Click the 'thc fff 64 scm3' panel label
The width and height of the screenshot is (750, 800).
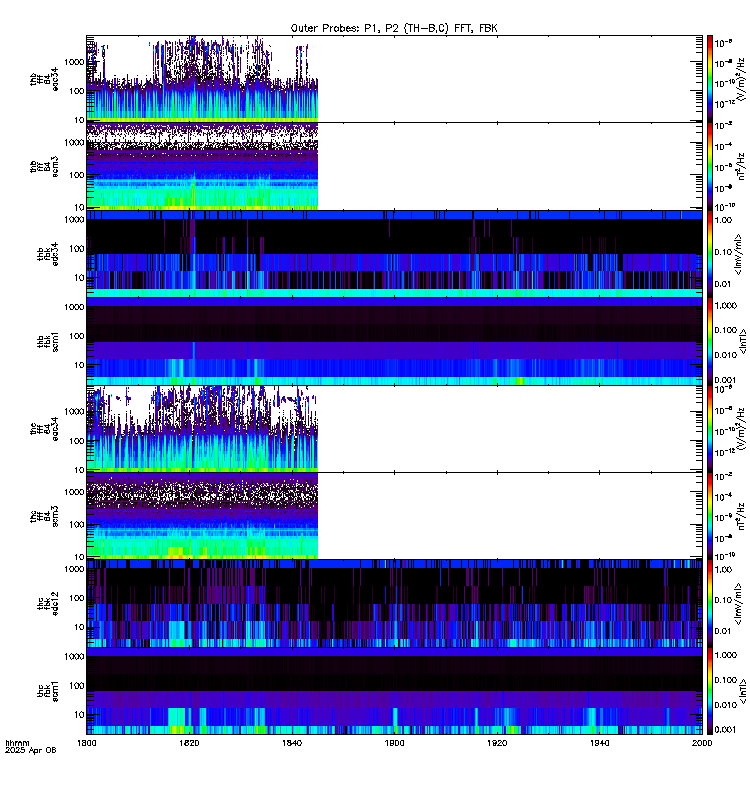pyautogui.click(x=44, y=516)
